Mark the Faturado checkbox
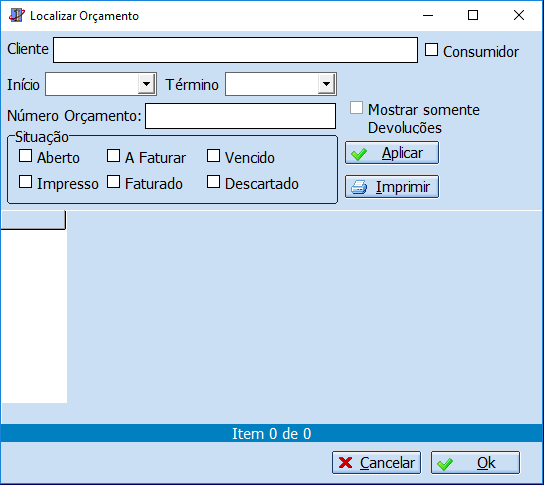This screenshot has height=485, width=544. pos(113,182)
